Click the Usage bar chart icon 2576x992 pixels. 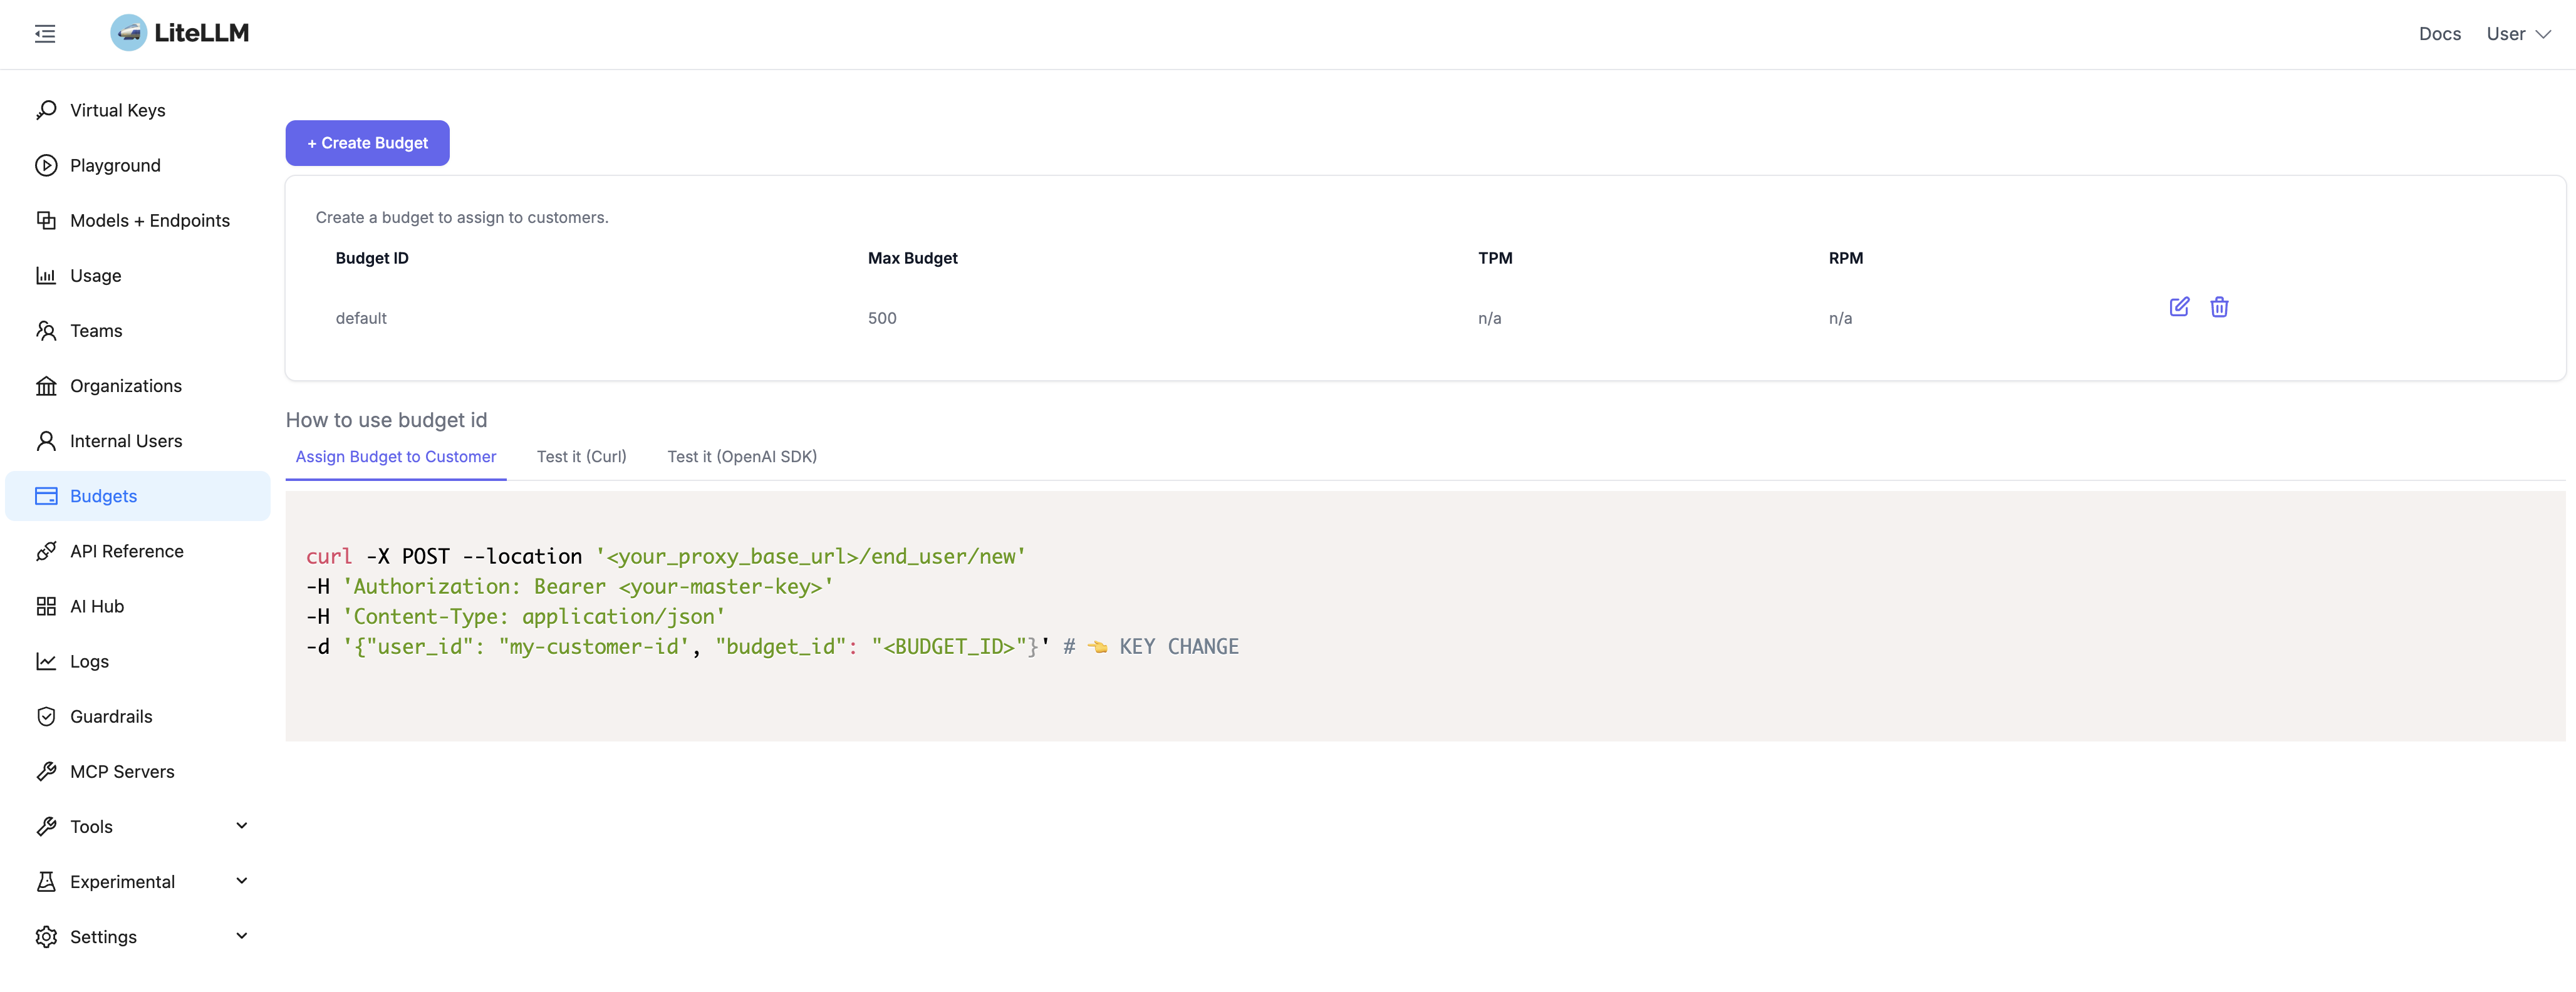pos(46,275)
